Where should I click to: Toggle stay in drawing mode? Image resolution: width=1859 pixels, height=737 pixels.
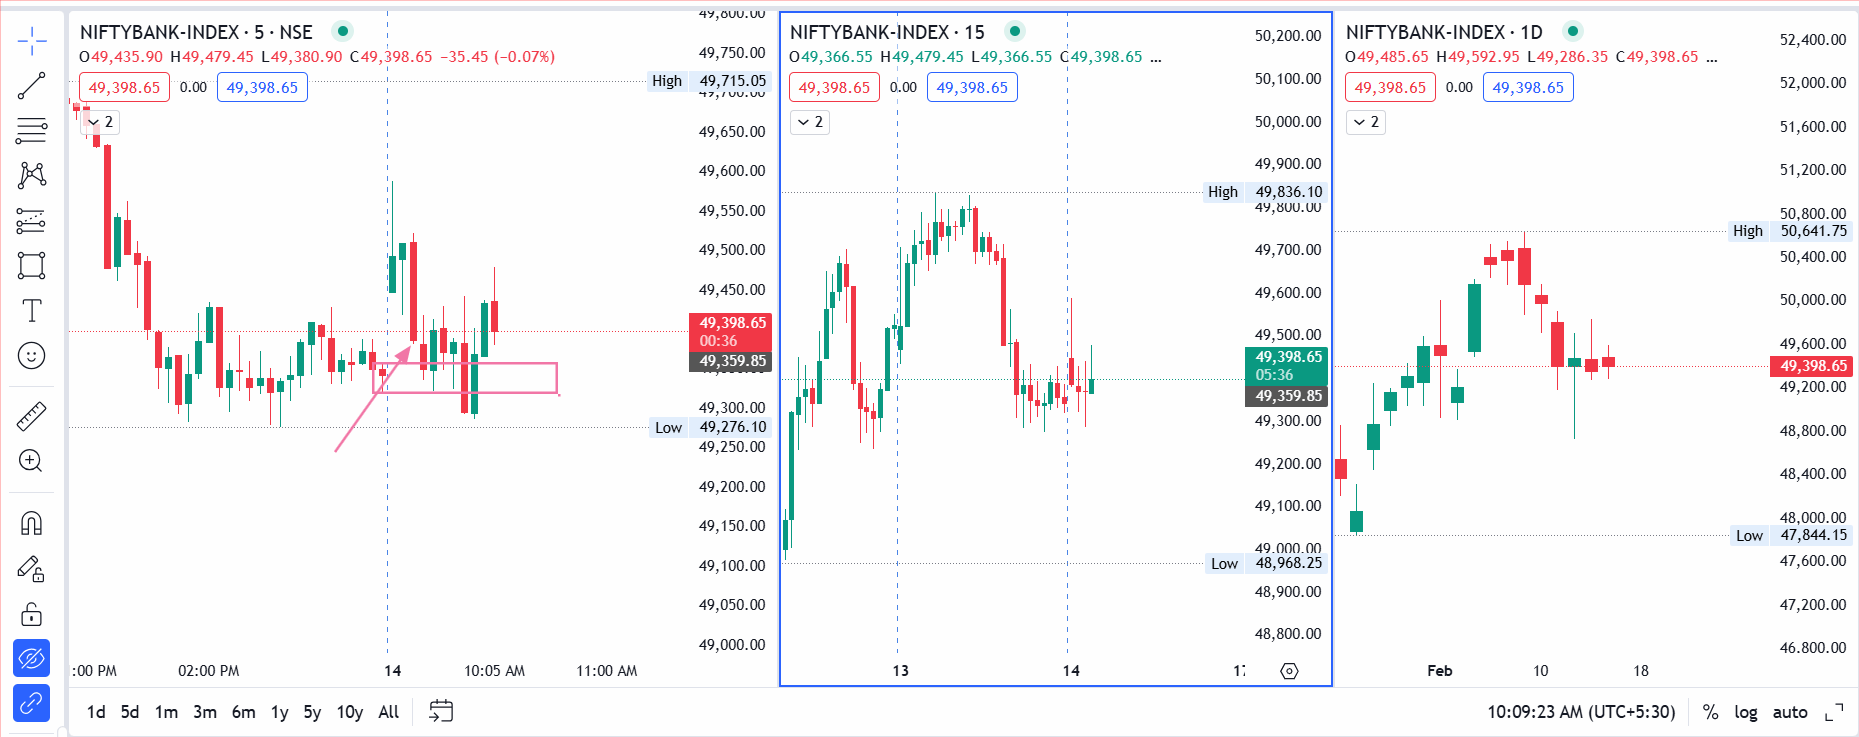tap(32, 569)
